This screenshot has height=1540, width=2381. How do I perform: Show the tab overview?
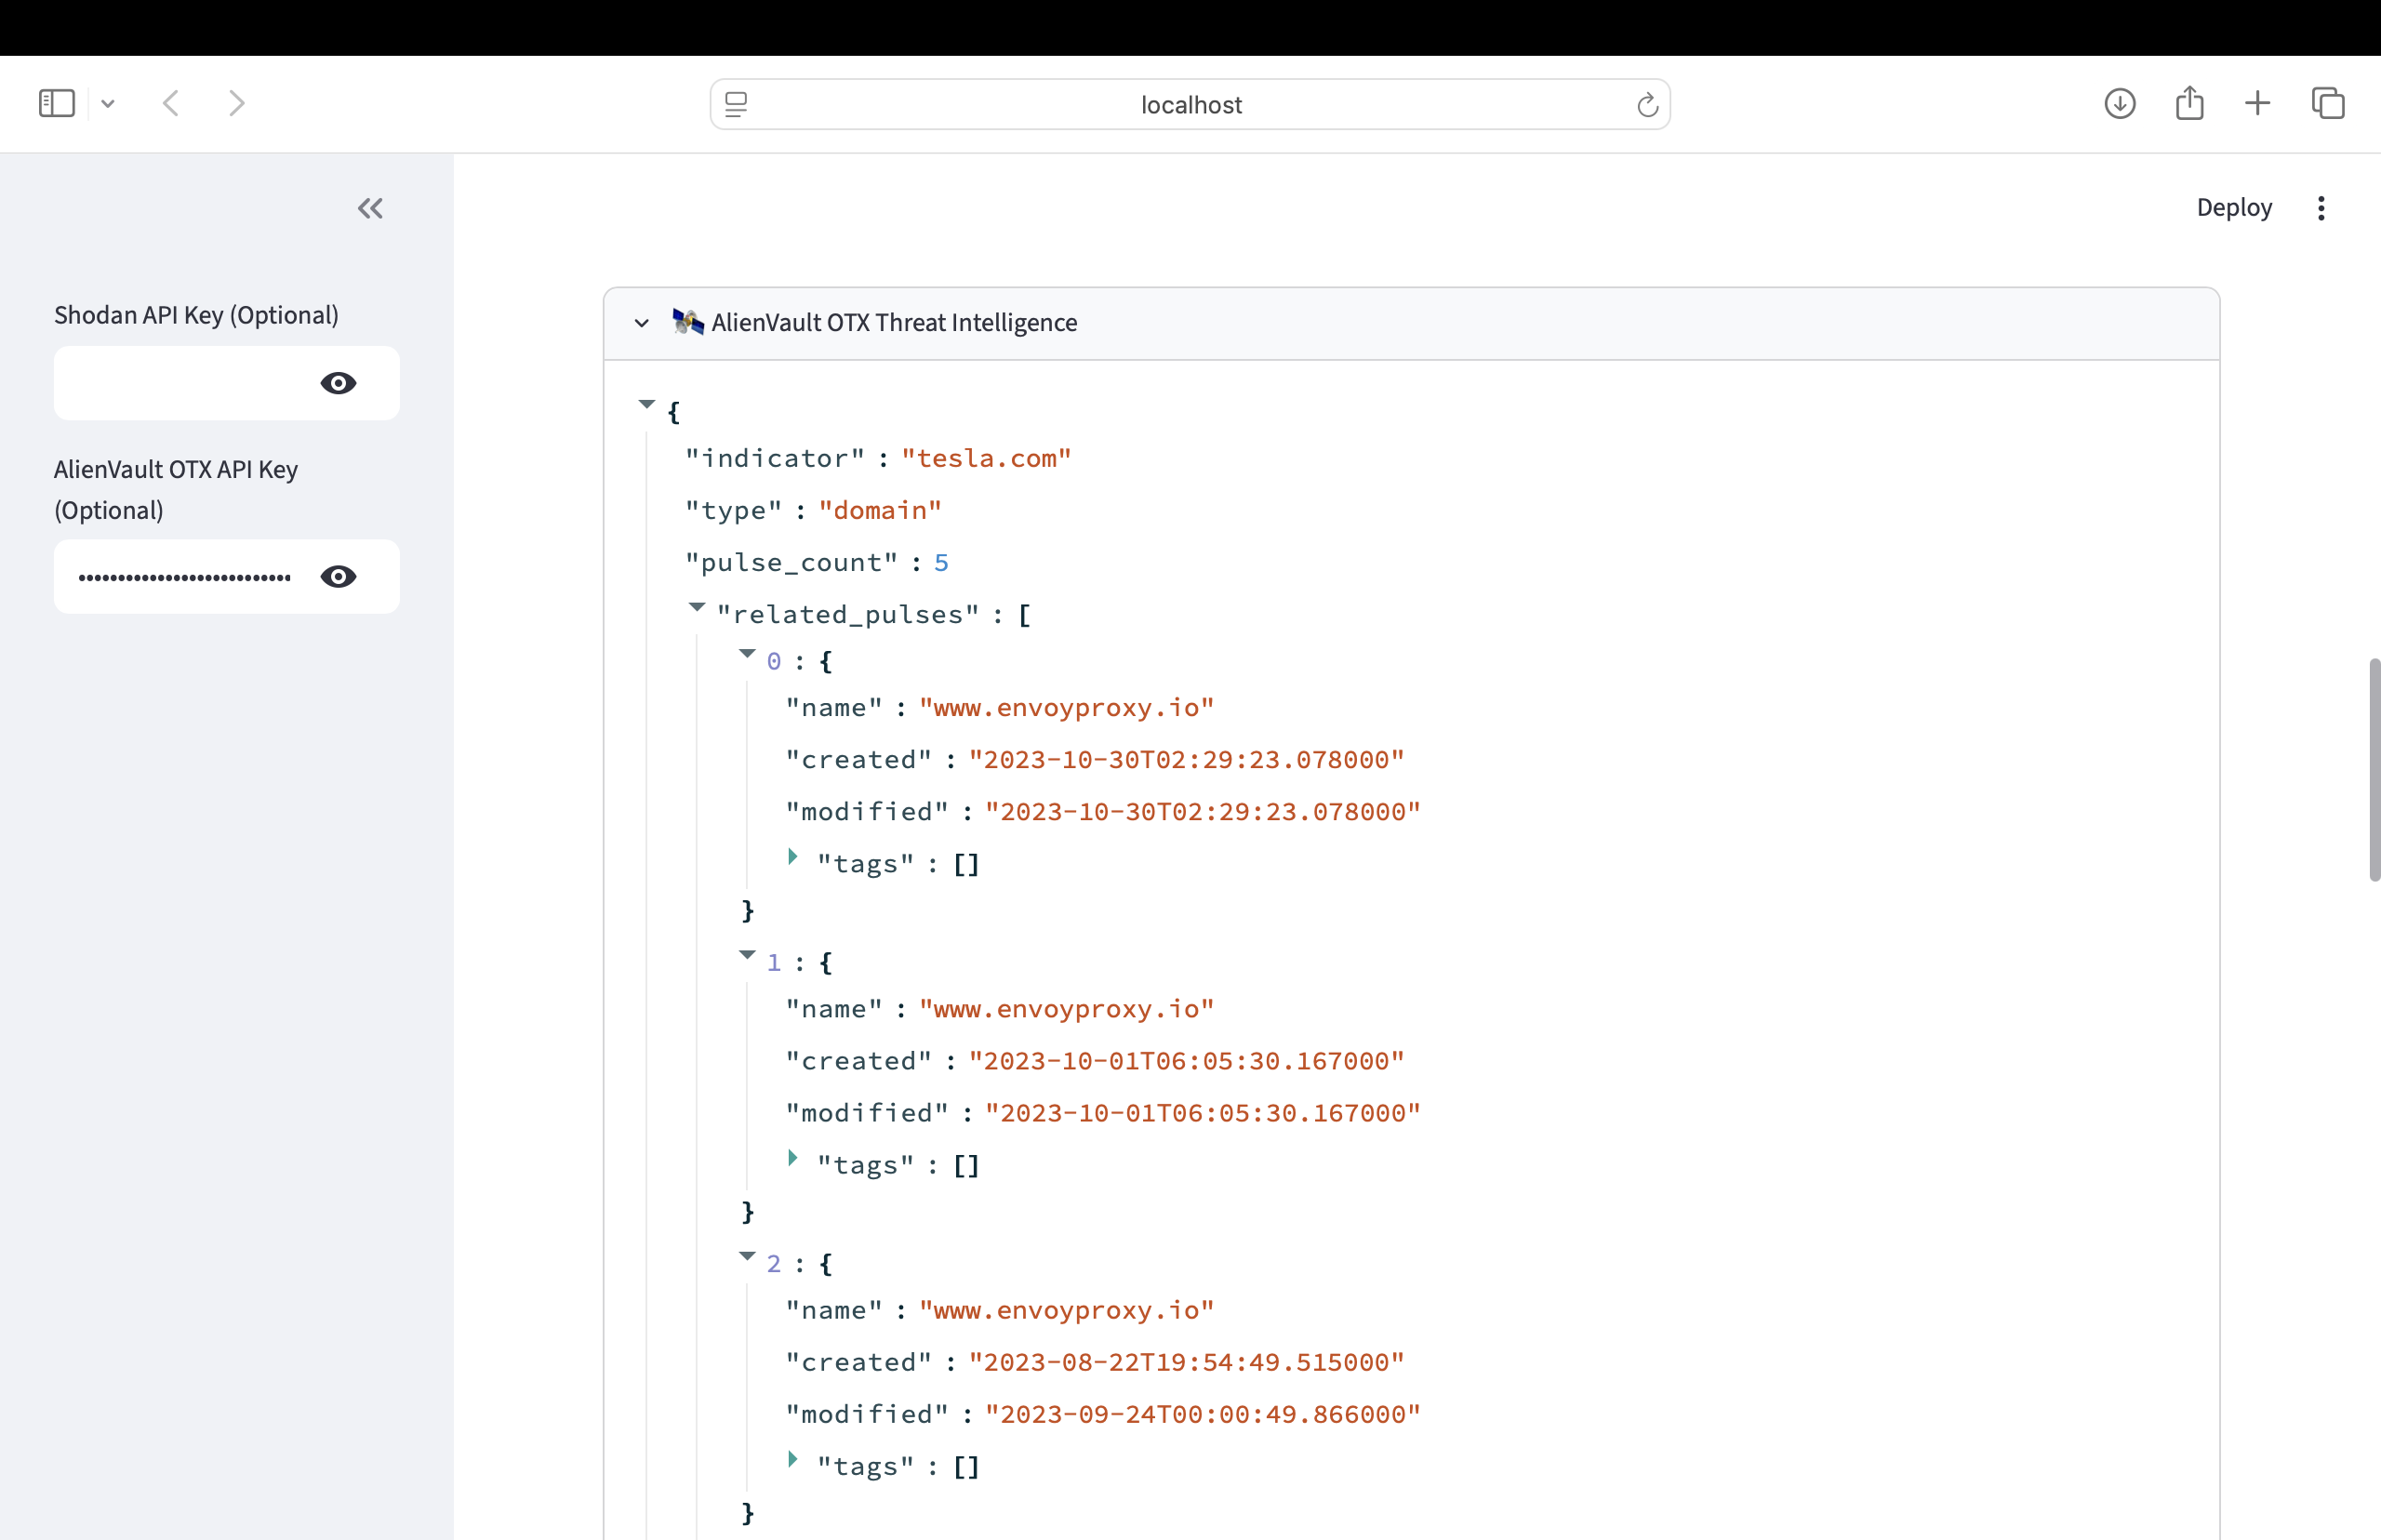pyautogui.click(x=2327, y=103)
